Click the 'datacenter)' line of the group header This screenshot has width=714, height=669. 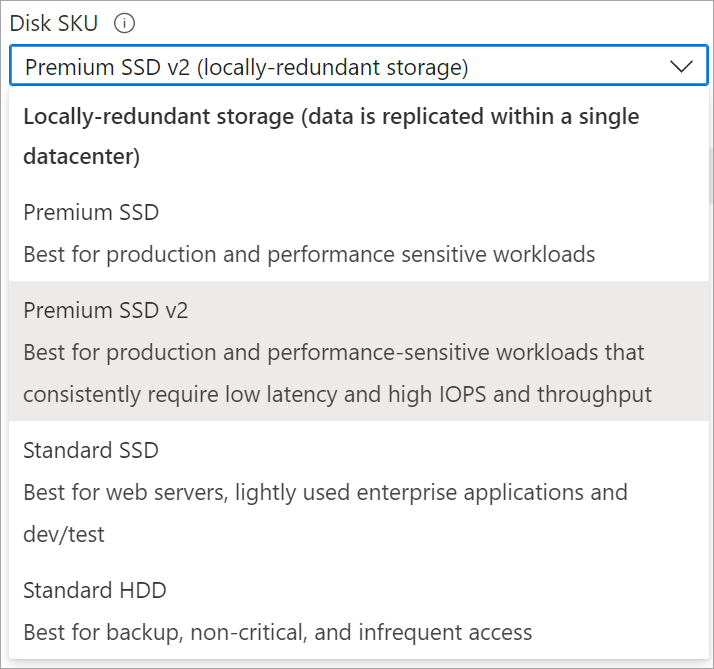click(81, 157)
